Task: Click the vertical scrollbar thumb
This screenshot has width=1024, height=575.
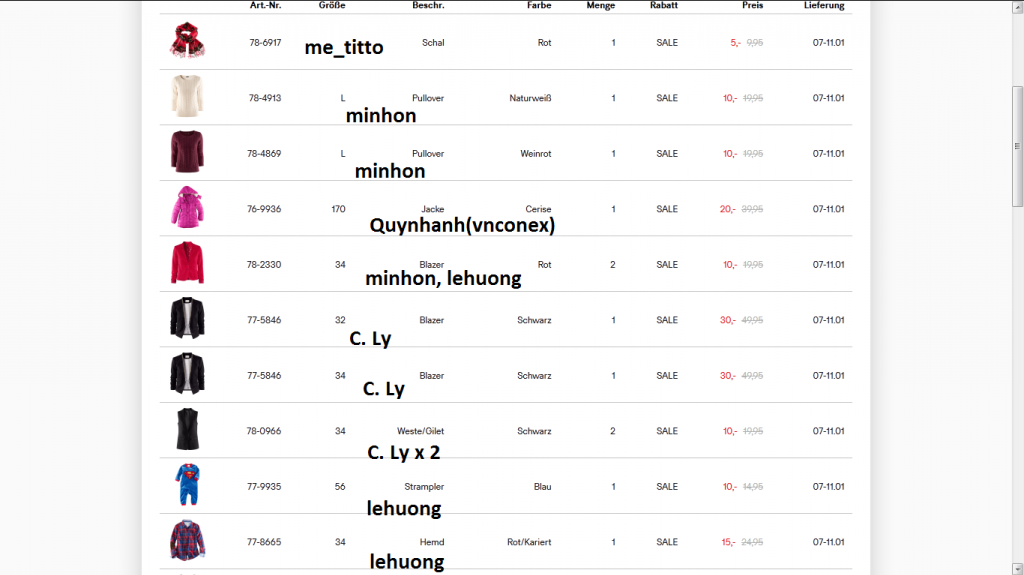Action: click(x=1017, y=145)
